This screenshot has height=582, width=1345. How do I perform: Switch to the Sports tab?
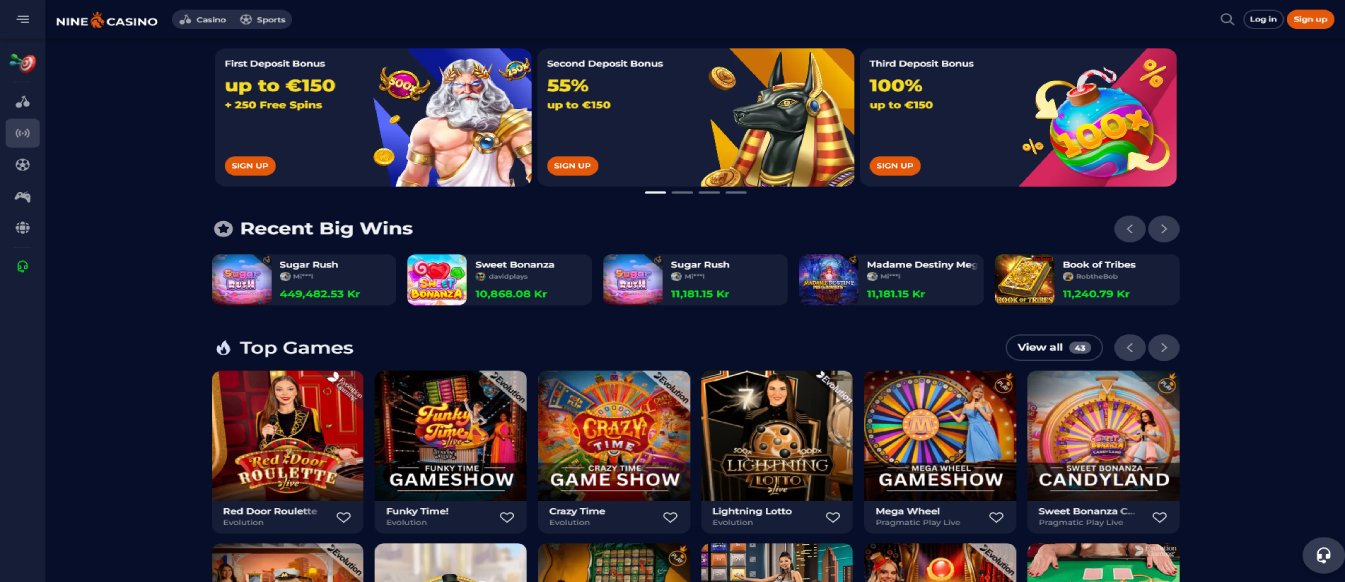(x=262, y=19)
